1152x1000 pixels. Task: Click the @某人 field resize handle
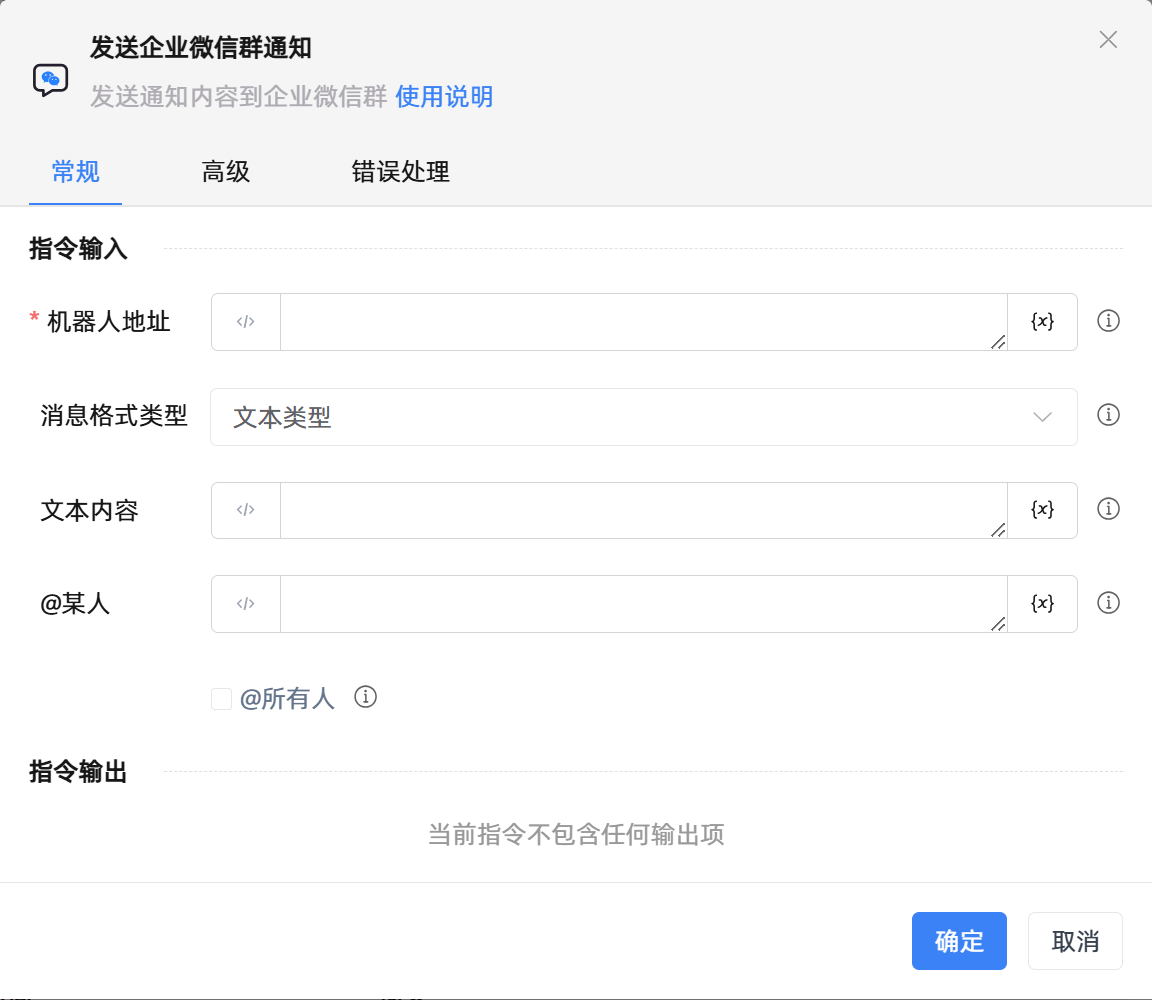coord(998,624)
